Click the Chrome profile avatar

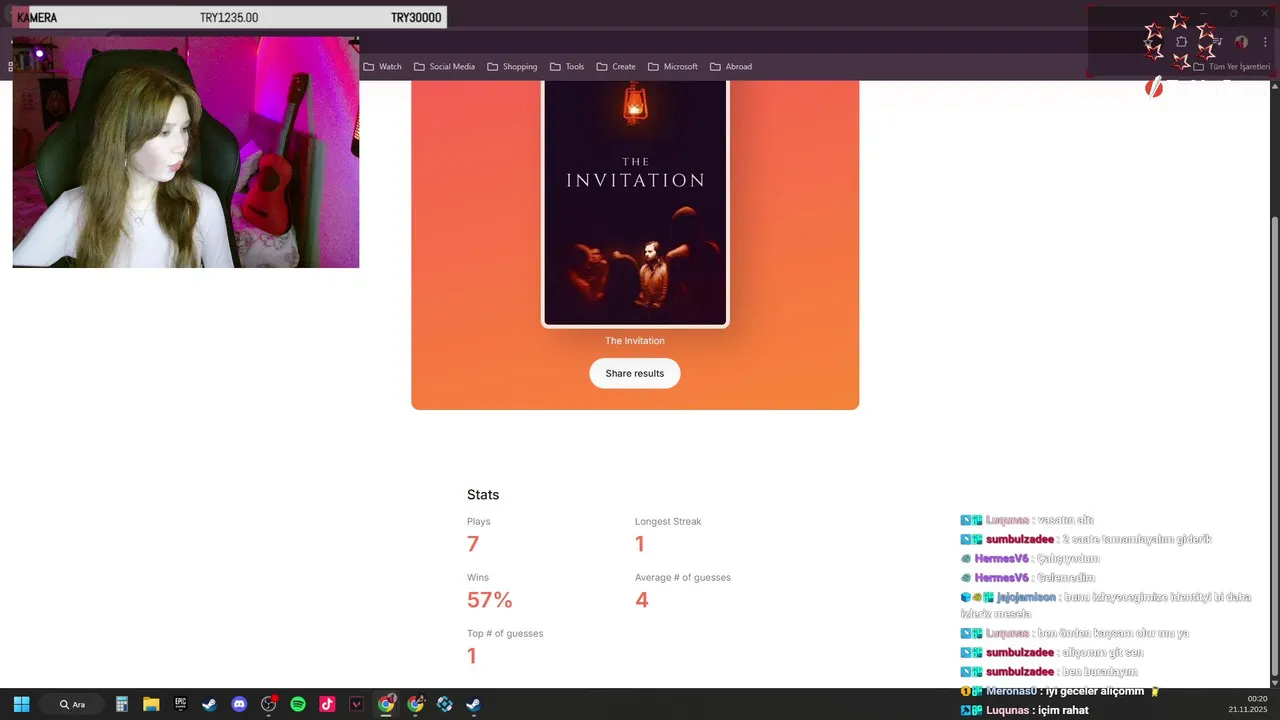(1241, 42)
